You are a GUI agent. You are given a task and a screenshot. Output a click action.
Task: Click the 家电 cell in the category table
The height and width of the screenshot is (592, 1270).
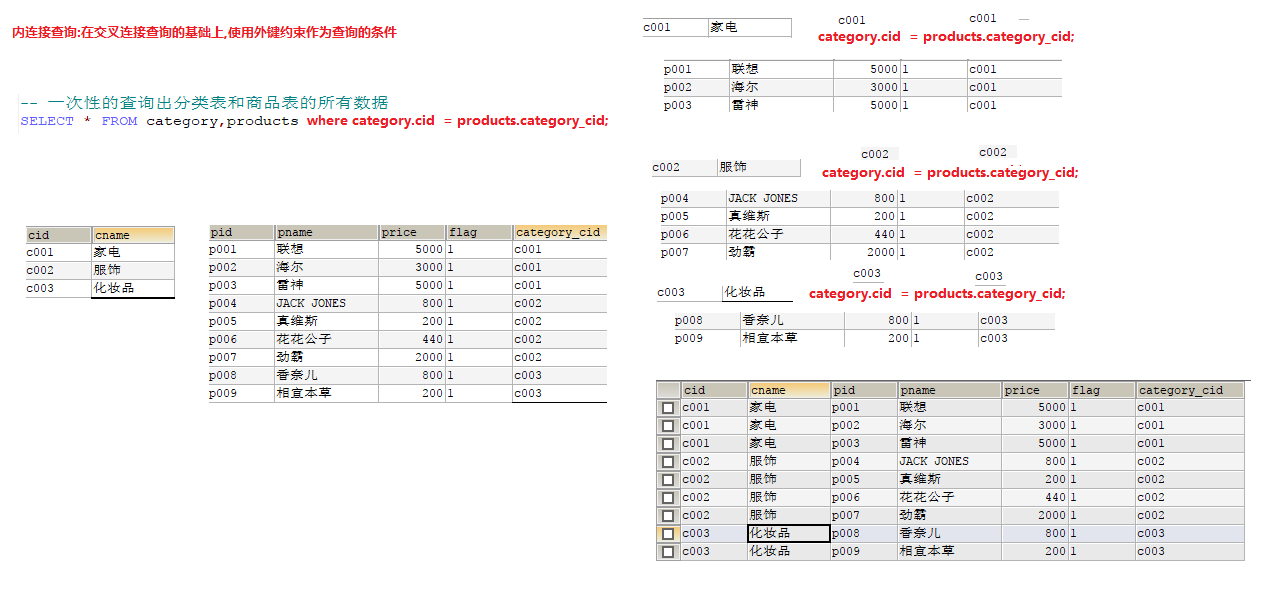[x=133, y=252]
